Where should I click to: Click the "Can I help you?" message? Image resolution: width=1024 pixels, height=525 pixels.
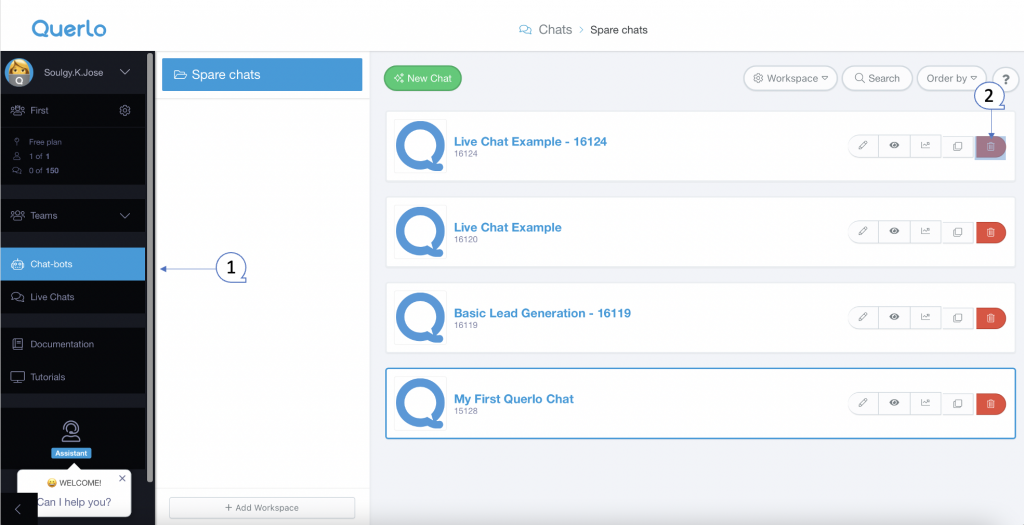coord(74,502)
